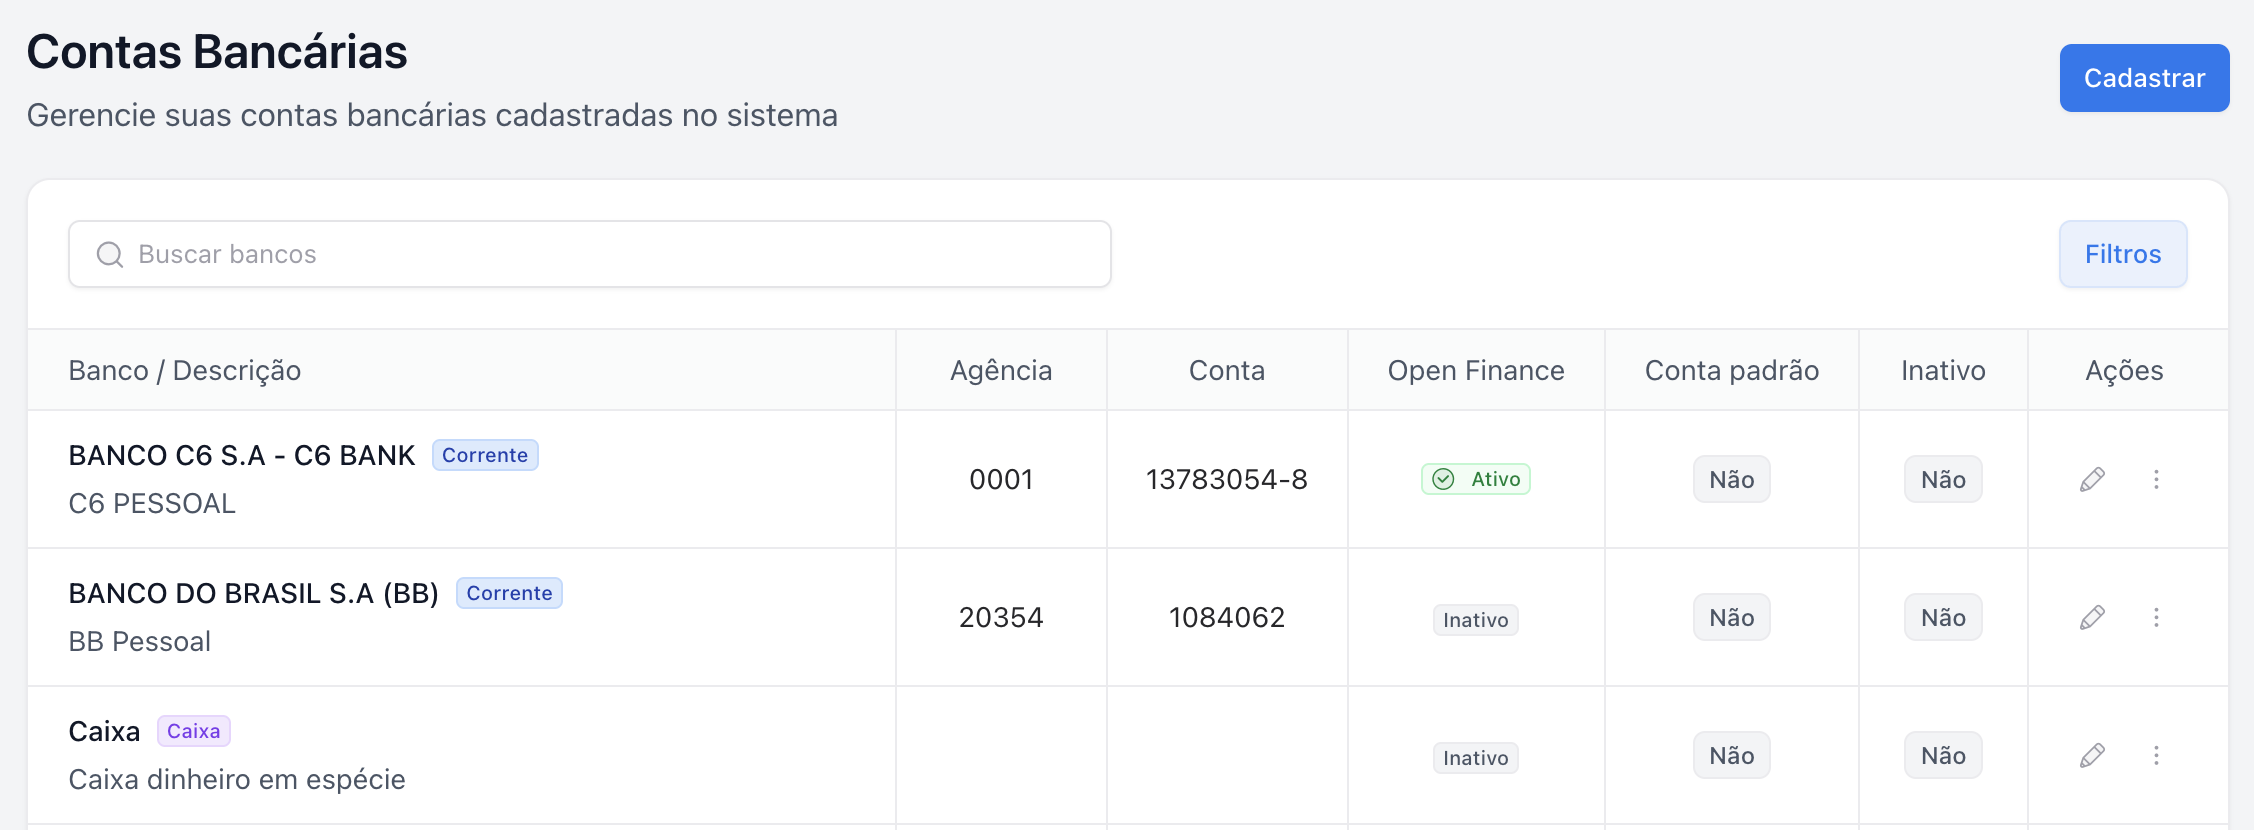Open the three-dot menu for BANCO C6 row

(x=2156, y=480)
